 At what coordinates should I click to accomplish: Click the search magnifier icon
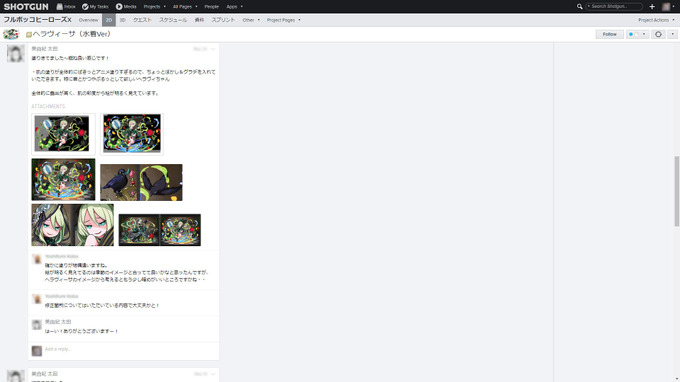(579, 7)
